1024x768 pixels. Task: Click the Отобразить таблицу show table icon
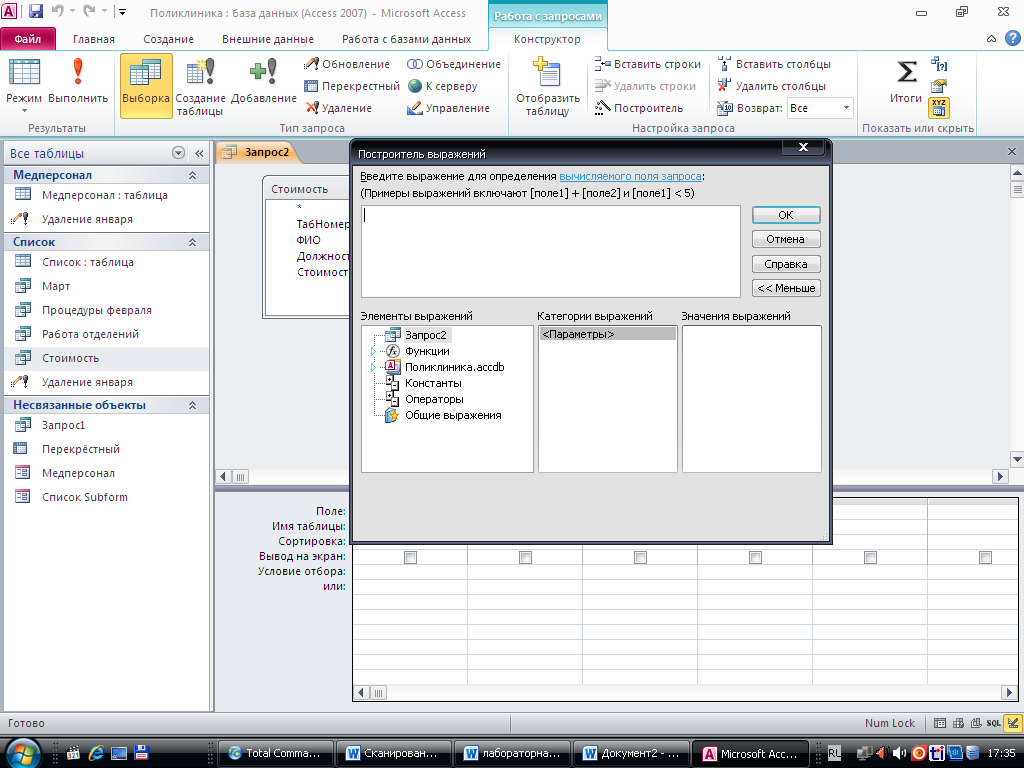point(547,72)
